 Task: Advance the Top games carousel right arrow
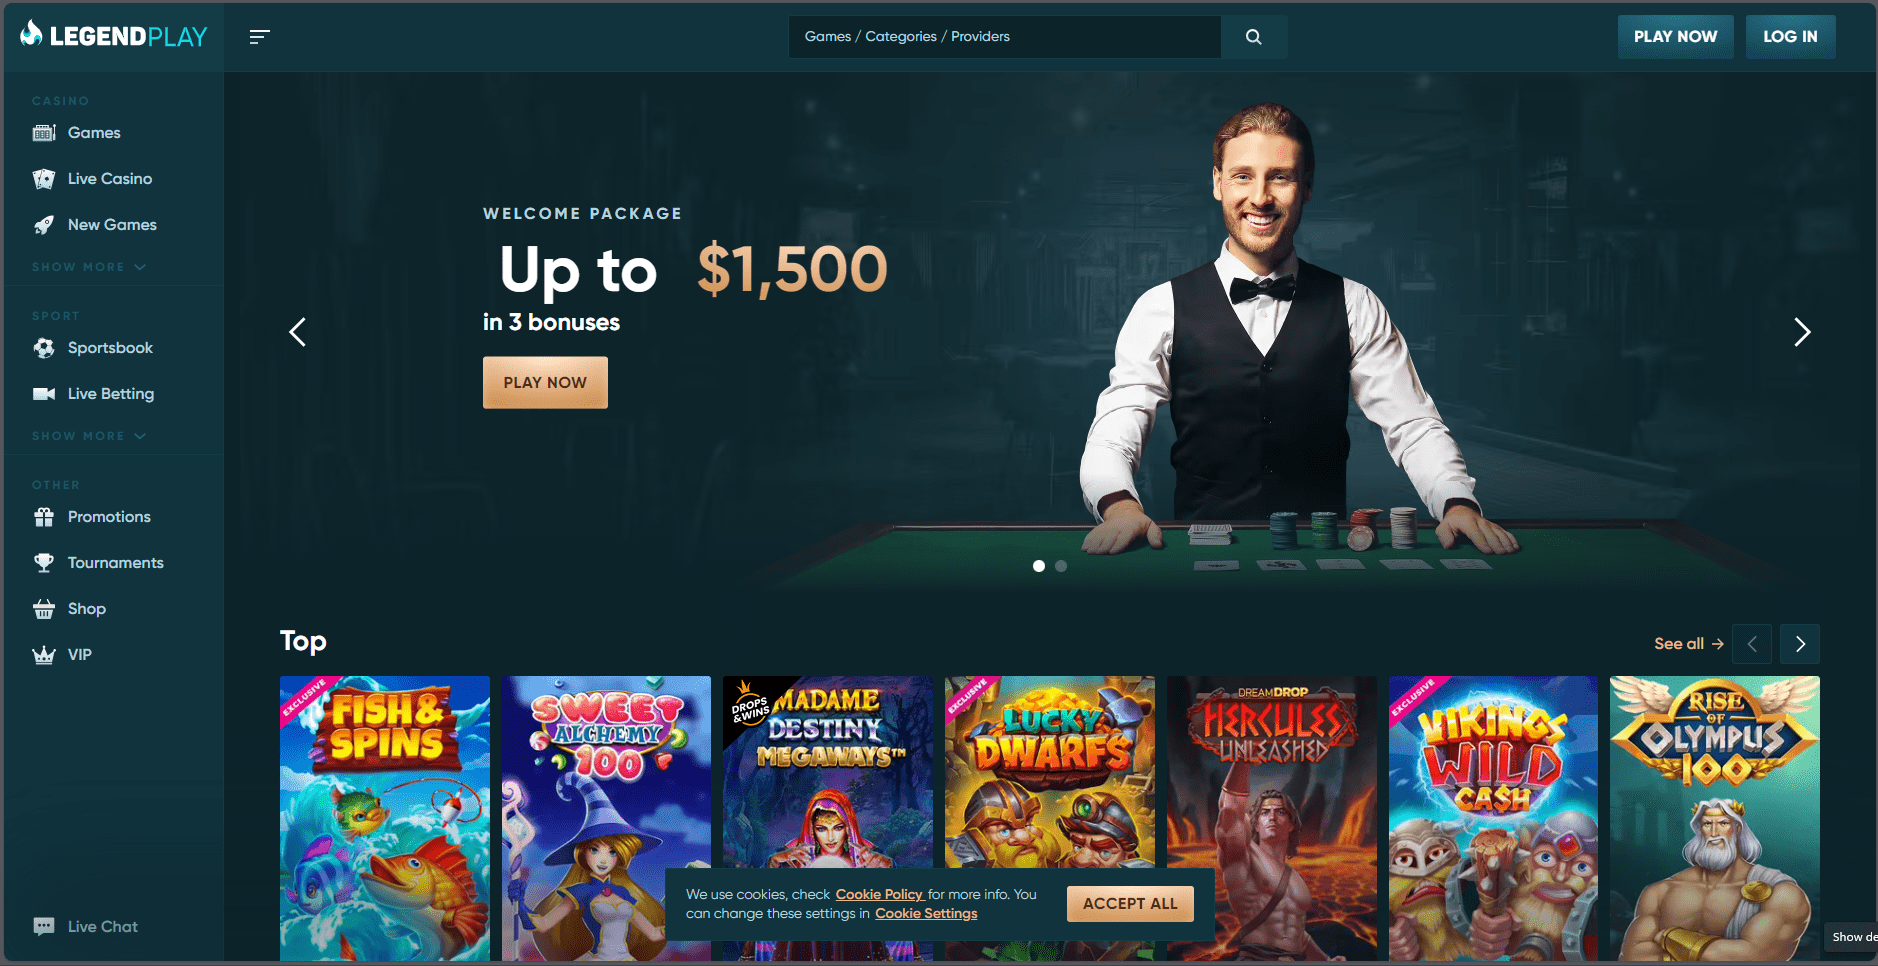coord(1800,644)
